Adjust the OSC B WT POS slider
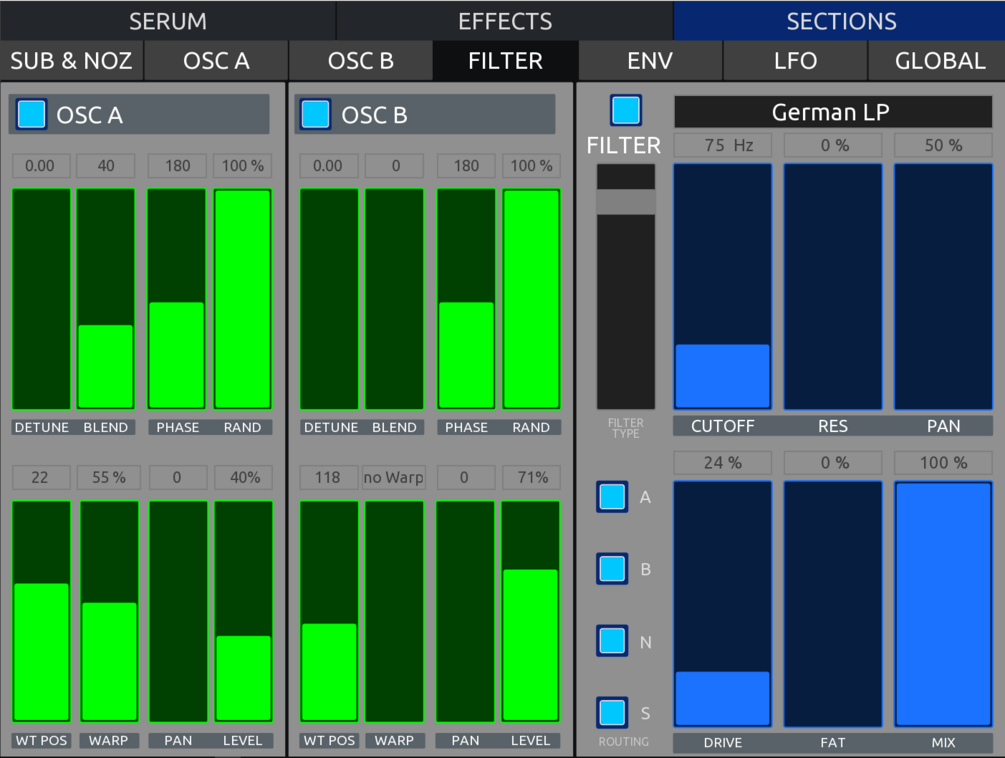1005x758 pixels. (x=329, y=611)
